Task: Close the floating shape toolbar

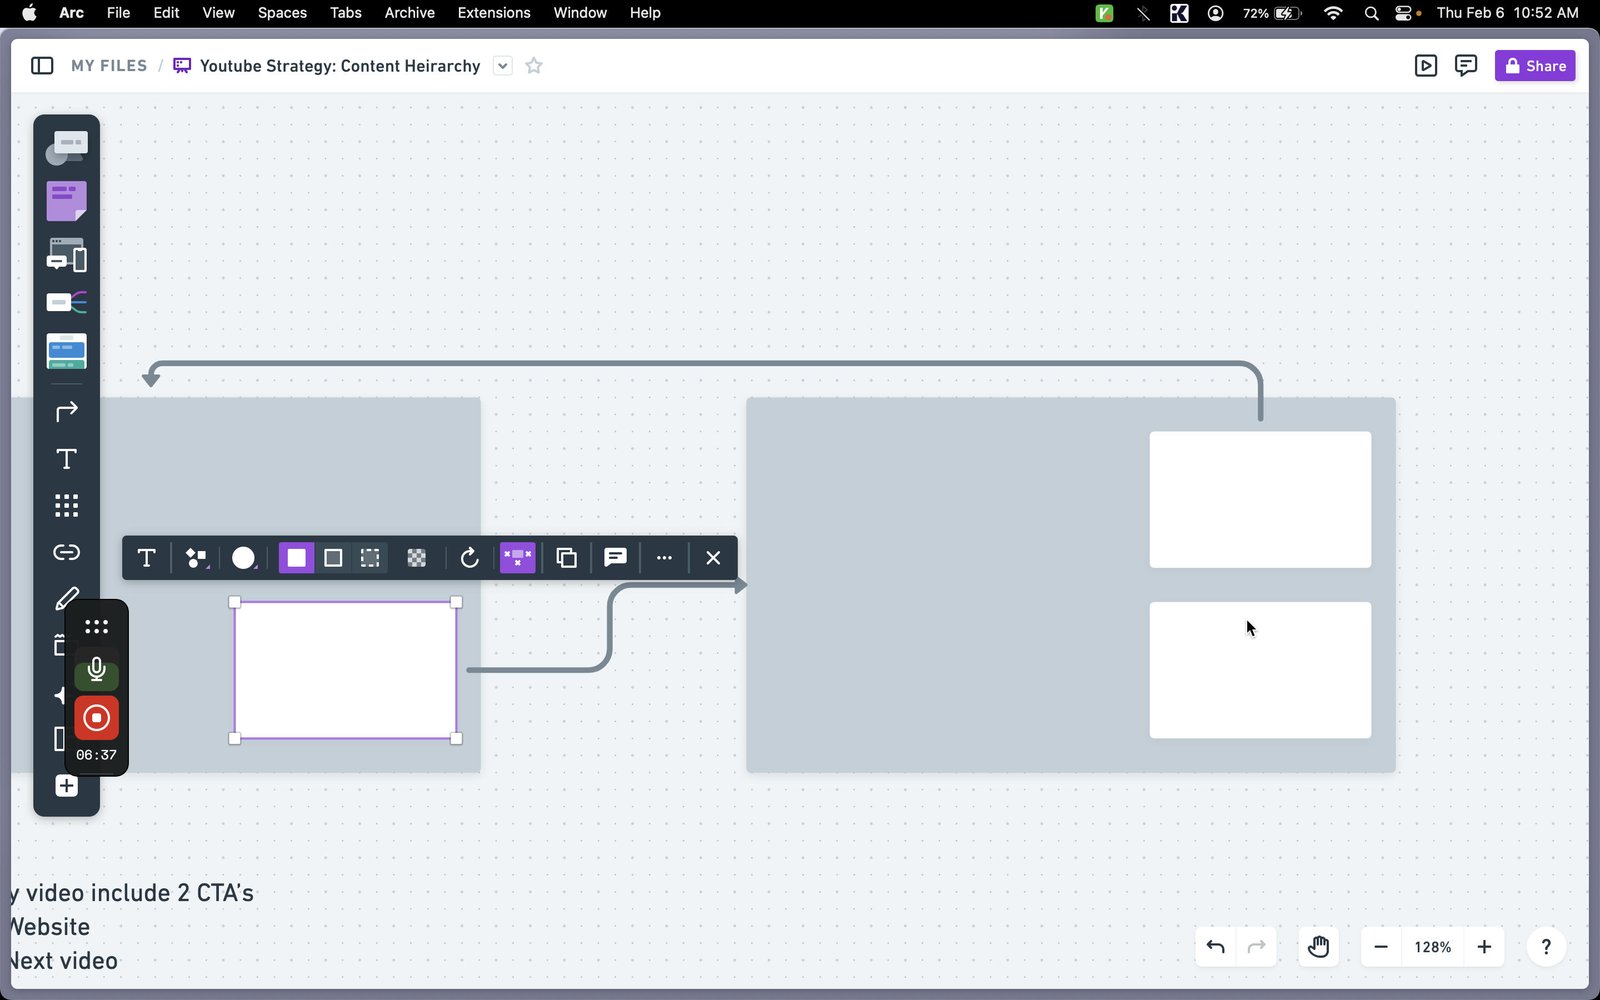Action: tap(713, 558)
